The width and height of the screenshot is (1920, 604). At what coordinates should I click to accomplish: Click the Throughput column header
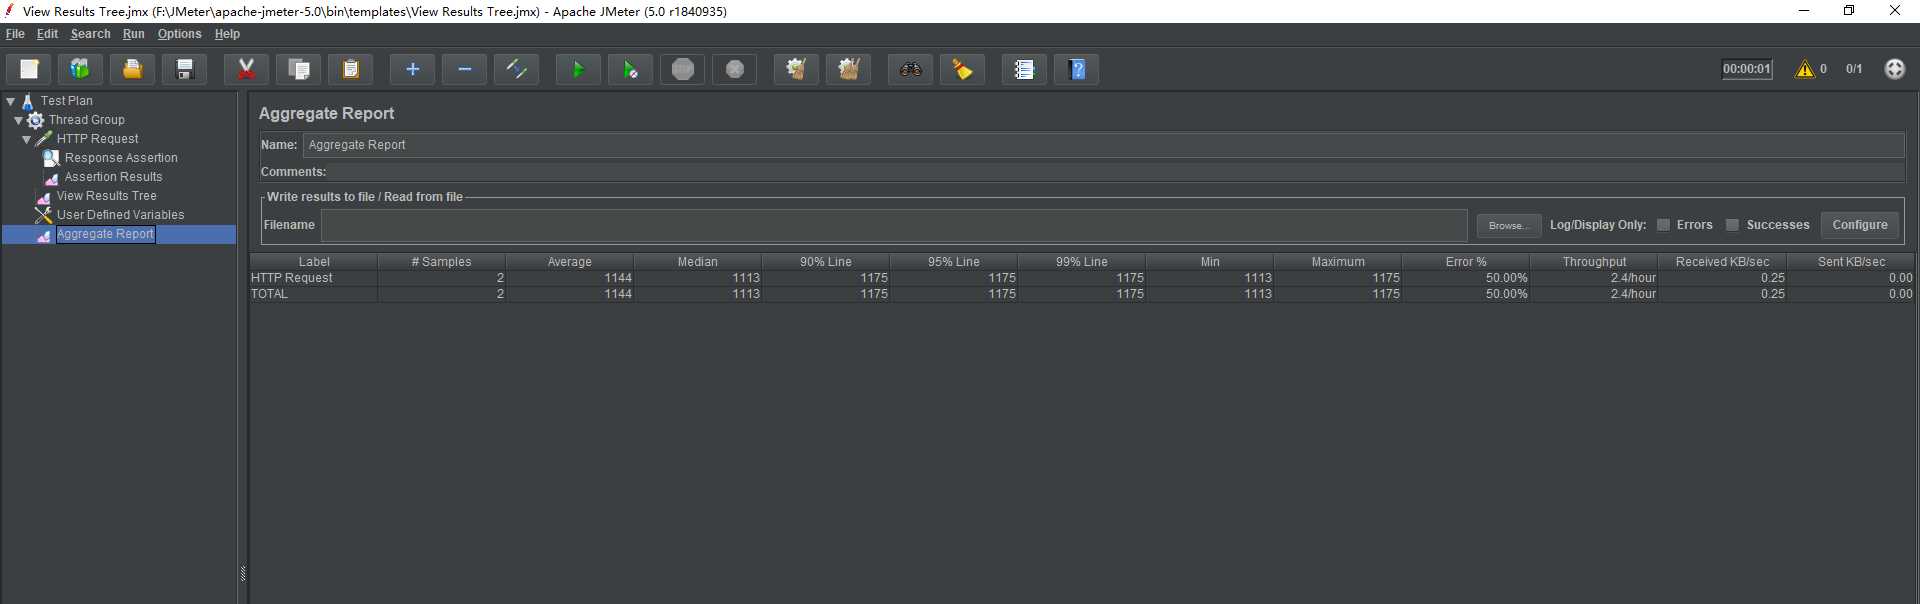click(1593, 262)
